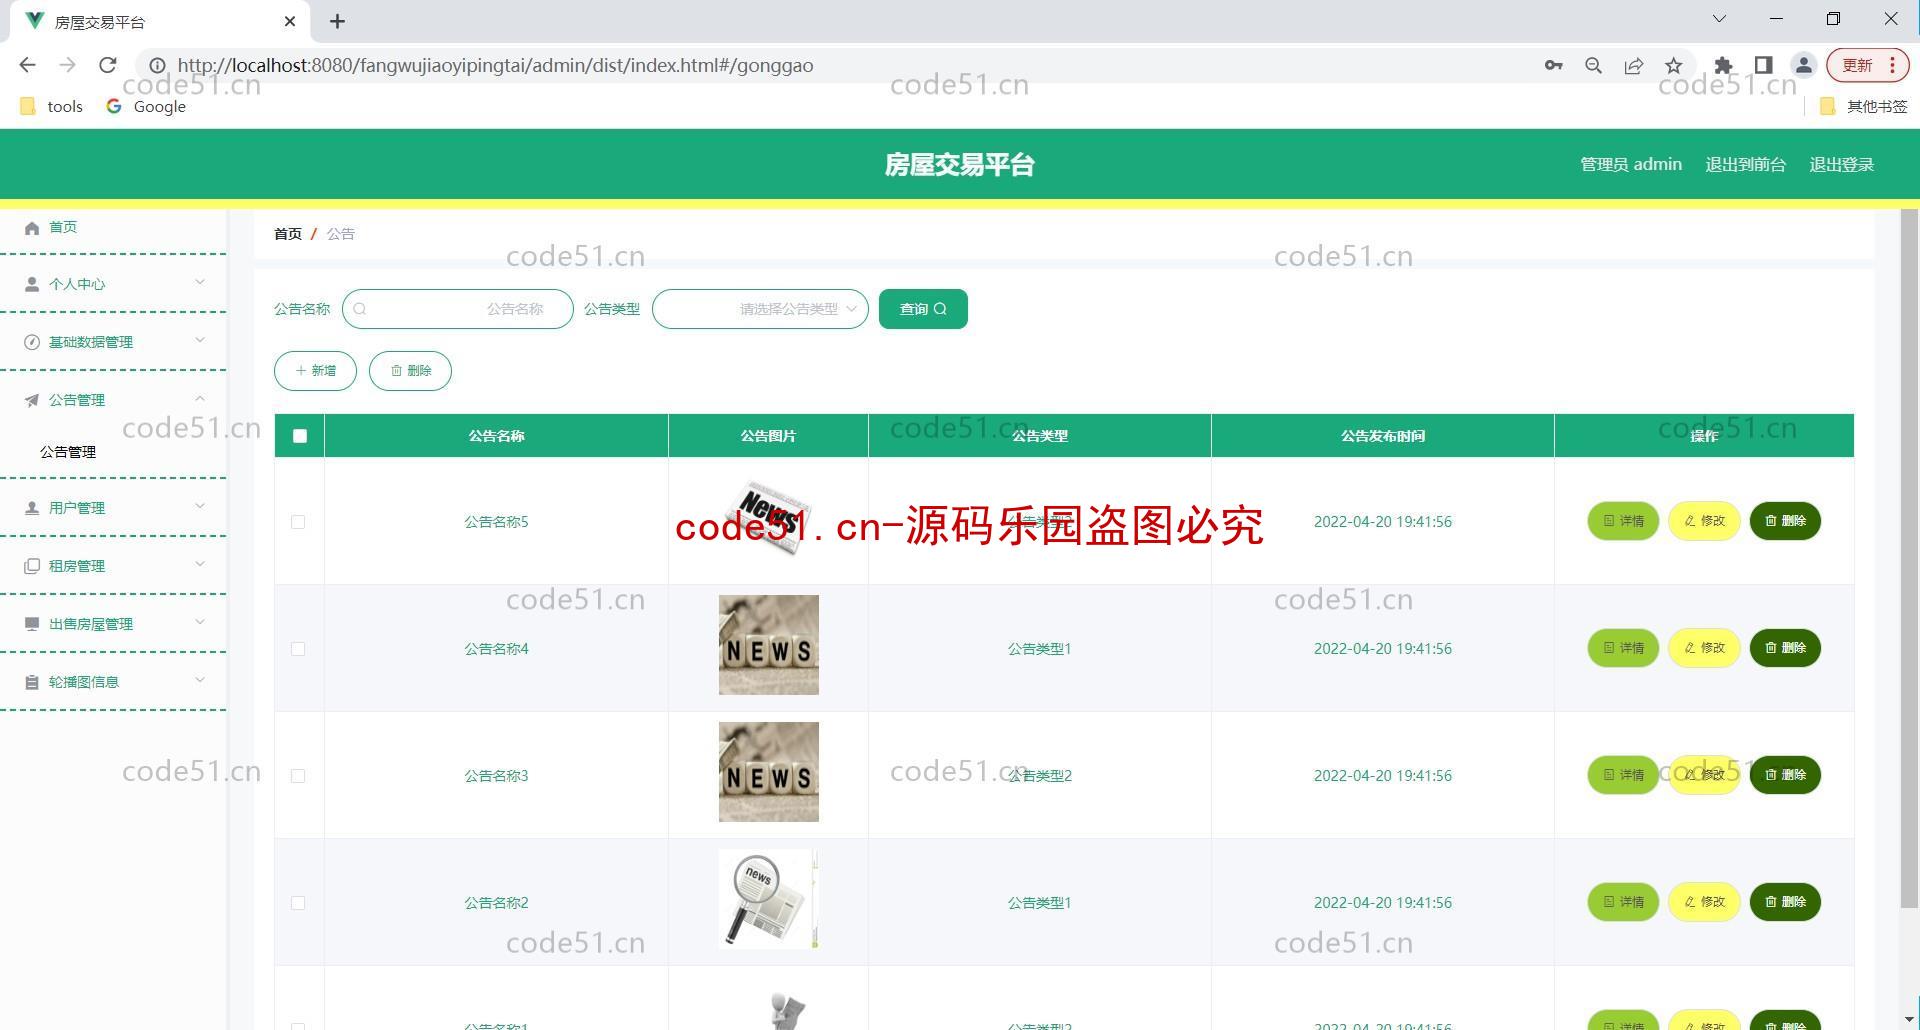Bookmark this page with the star icon
1920x1030 pixels.
(1674, 65)
